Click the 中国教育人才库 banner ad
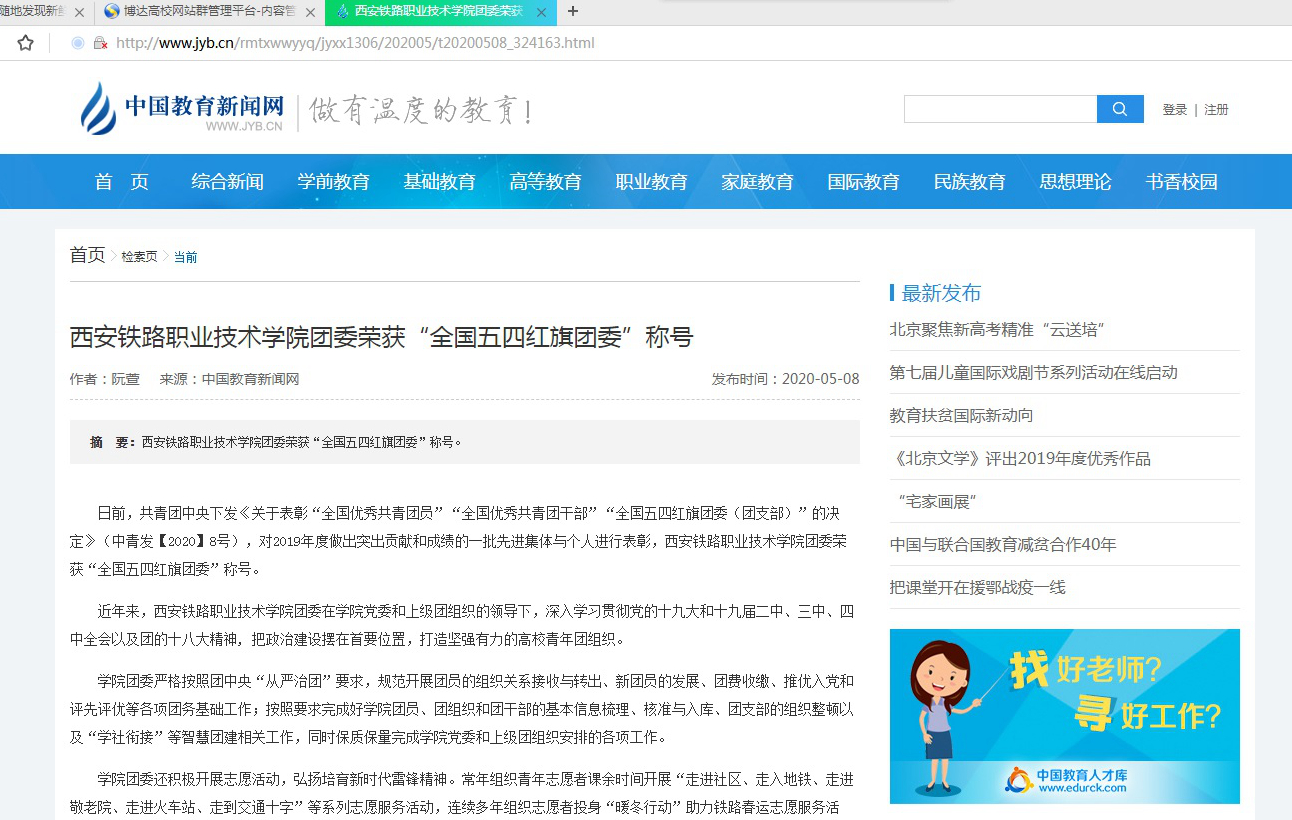The height and width of the screenshot is (820, 1292). (1064, 716)
